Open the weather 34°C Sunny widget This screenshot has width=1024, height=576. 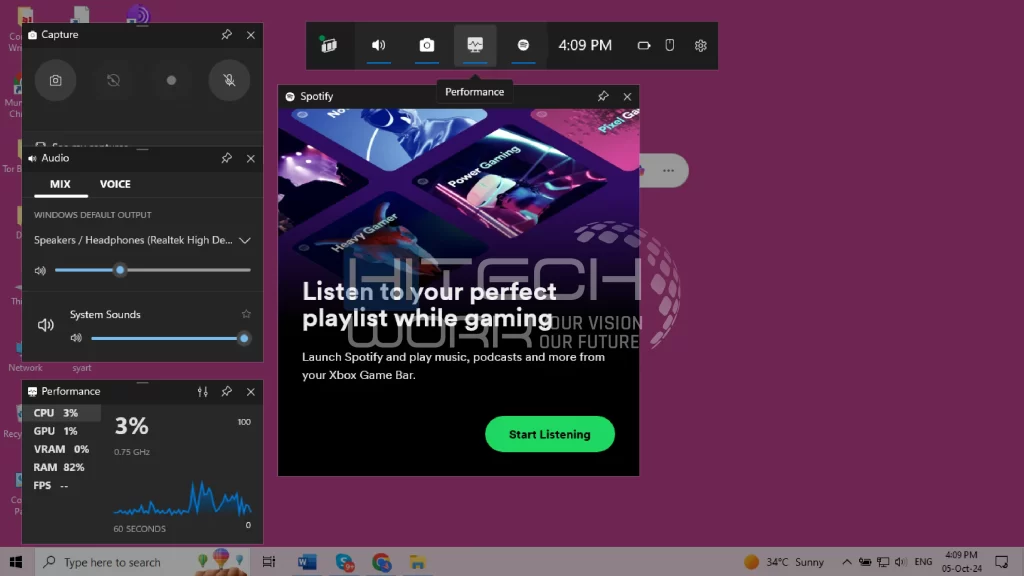[784, 562]
